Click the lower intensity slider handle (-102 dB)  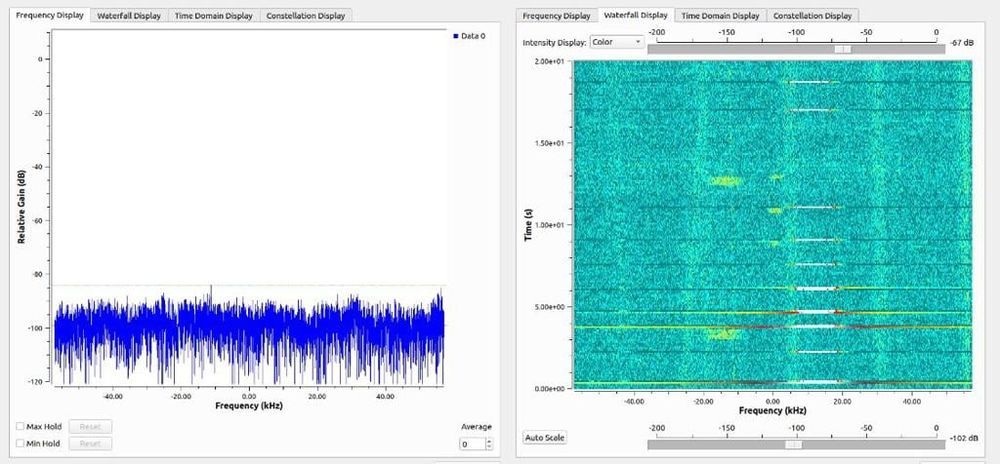[x=793, y=444]
